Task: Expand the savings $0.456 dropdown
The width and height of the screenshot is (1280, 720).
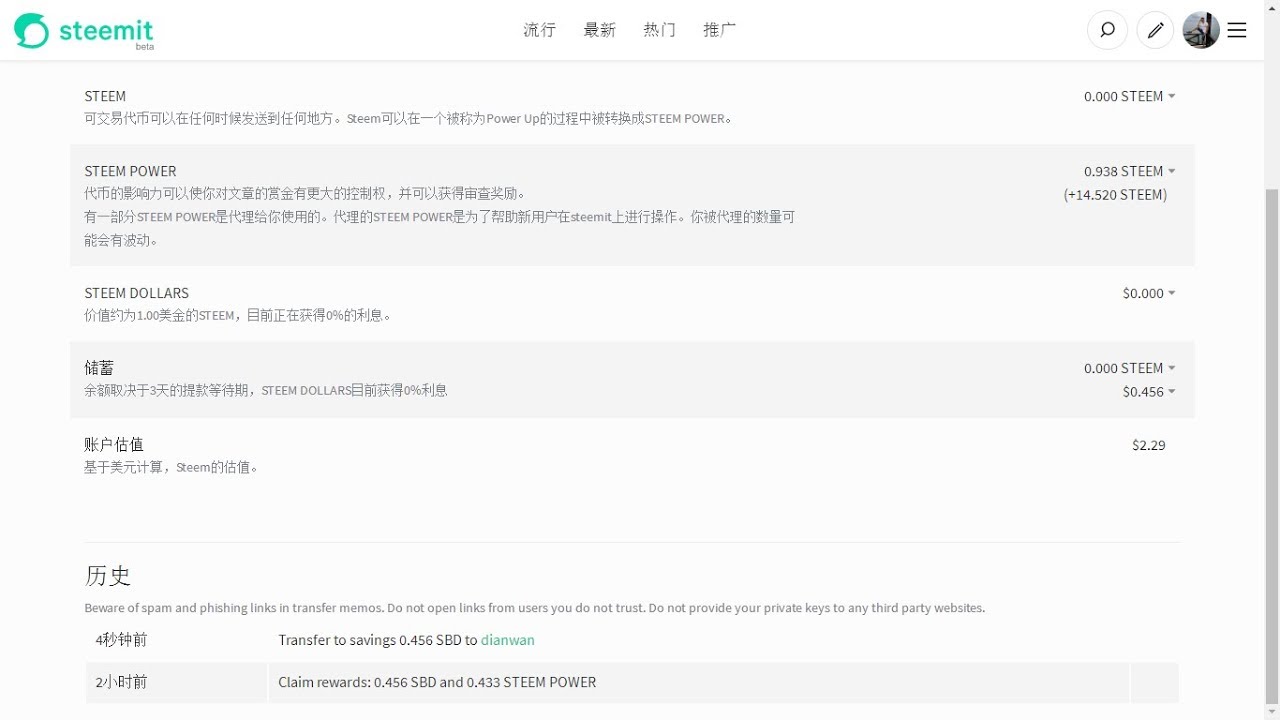Action: 1149,392
